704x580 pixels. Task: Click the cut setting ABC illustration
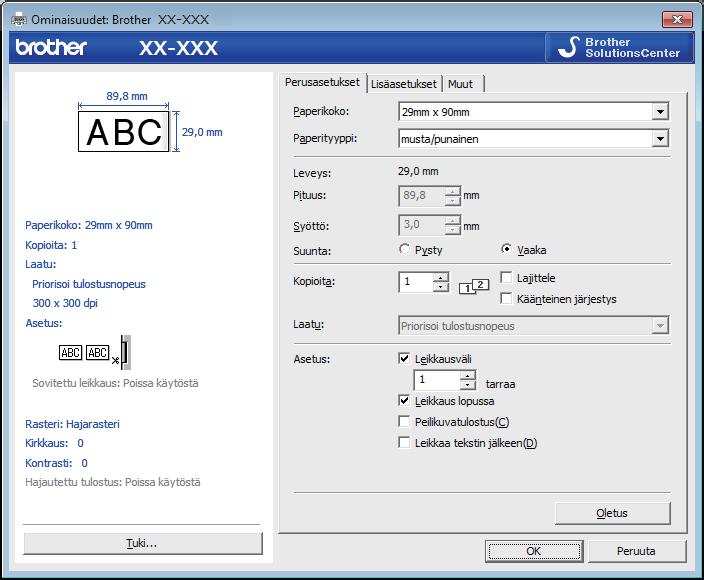(95, 353)
